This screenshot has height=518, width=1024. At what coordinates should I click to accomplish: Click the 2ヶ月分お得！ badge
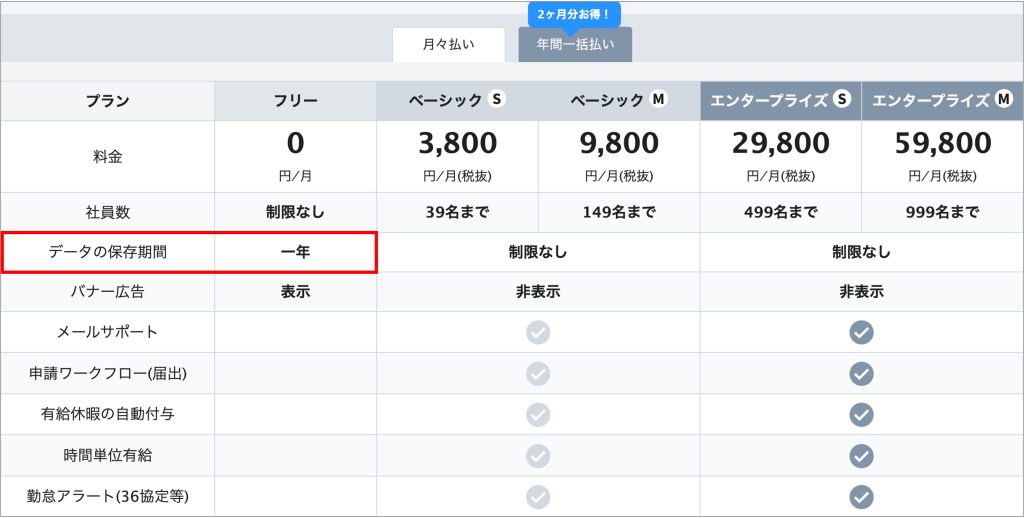575,15
